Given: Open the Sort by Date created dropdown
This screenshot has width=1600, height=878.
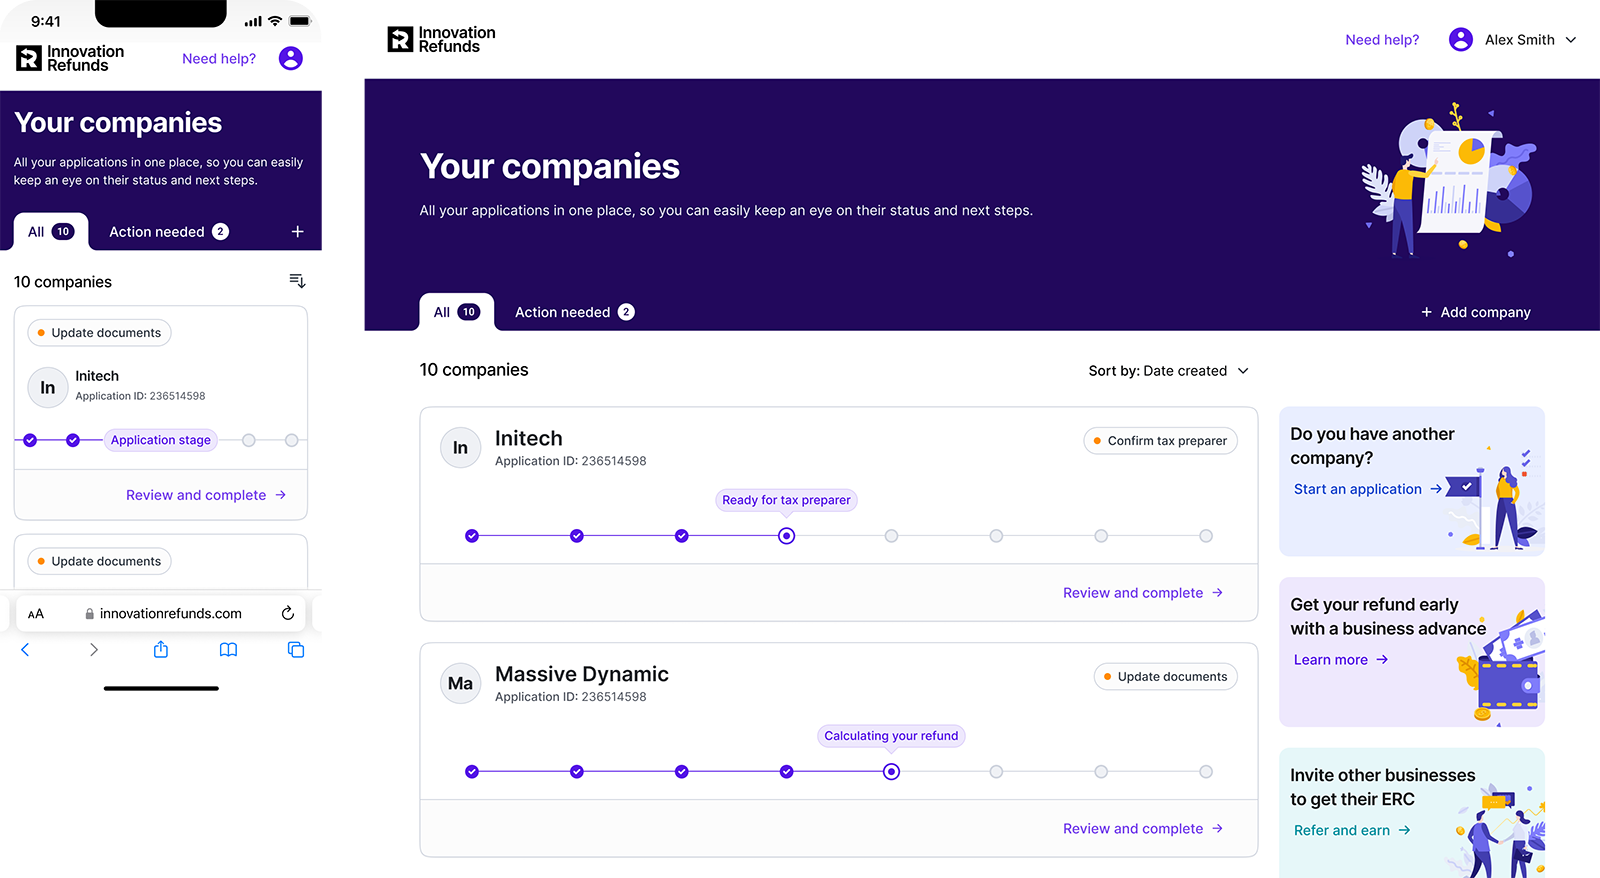Looking at the screenshot, I should pyautogui.click(x=1168, y=371).
